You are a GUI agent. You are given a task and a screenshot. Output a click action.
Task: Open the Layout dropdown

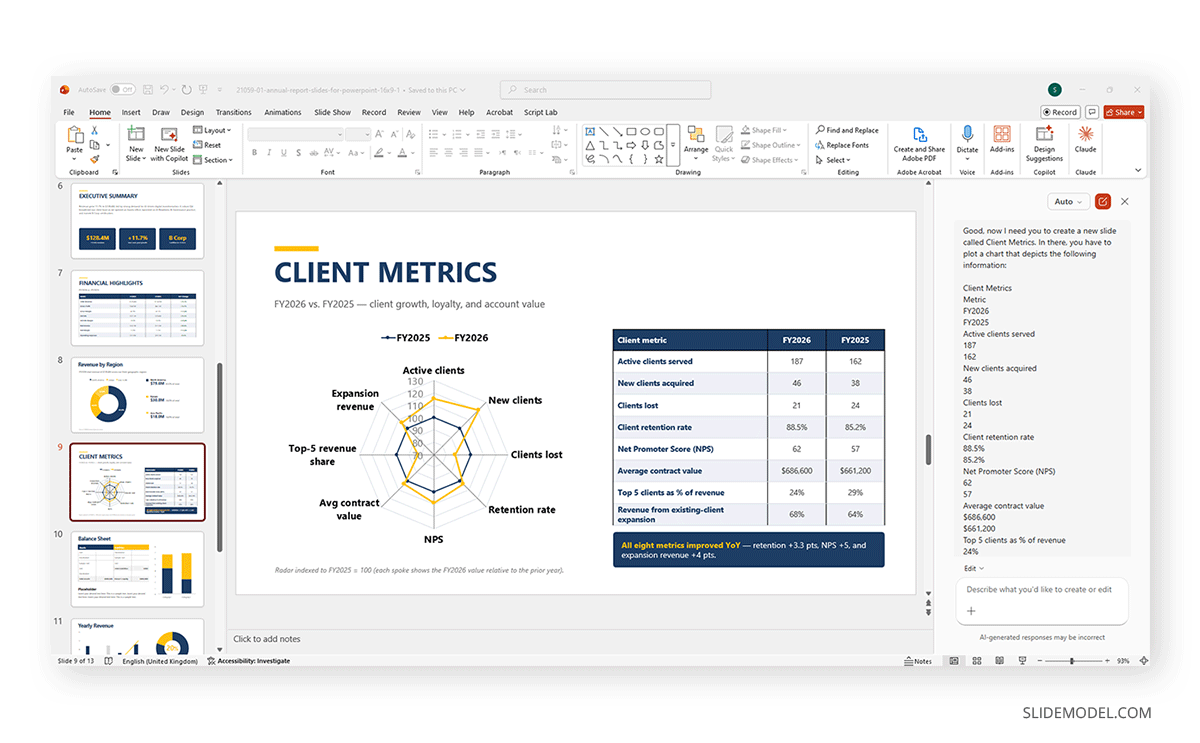212,130
